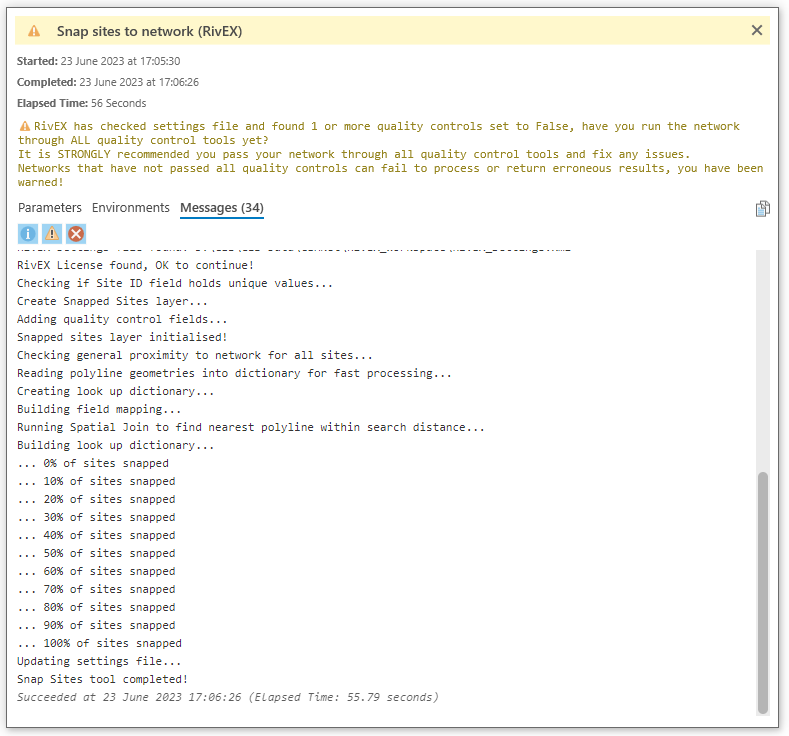Click 'Reading polyline geometries into dictionary' message
Screen dimensions: 789x736
(x=234, y=373)
